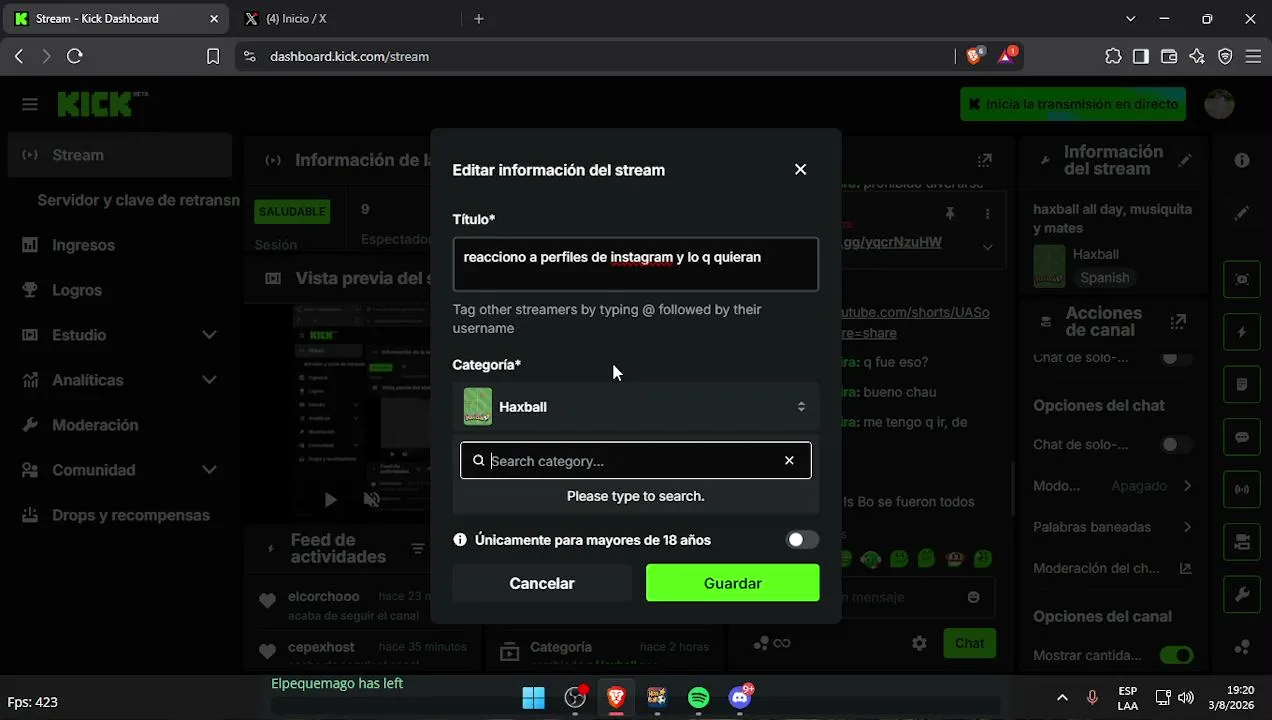The width and height of the screenshot is (1272, 720).
Task: Edit stream info pencil in Información panel
Action: 1185,160
